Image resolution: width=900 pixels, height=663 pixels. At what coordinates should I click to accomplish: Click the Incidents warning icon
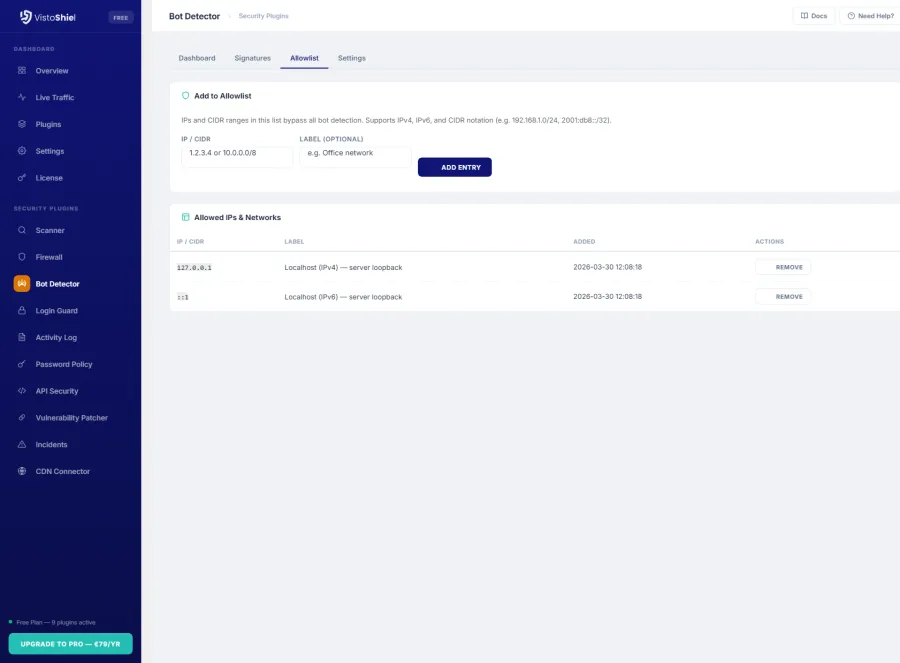click(22, 444)
